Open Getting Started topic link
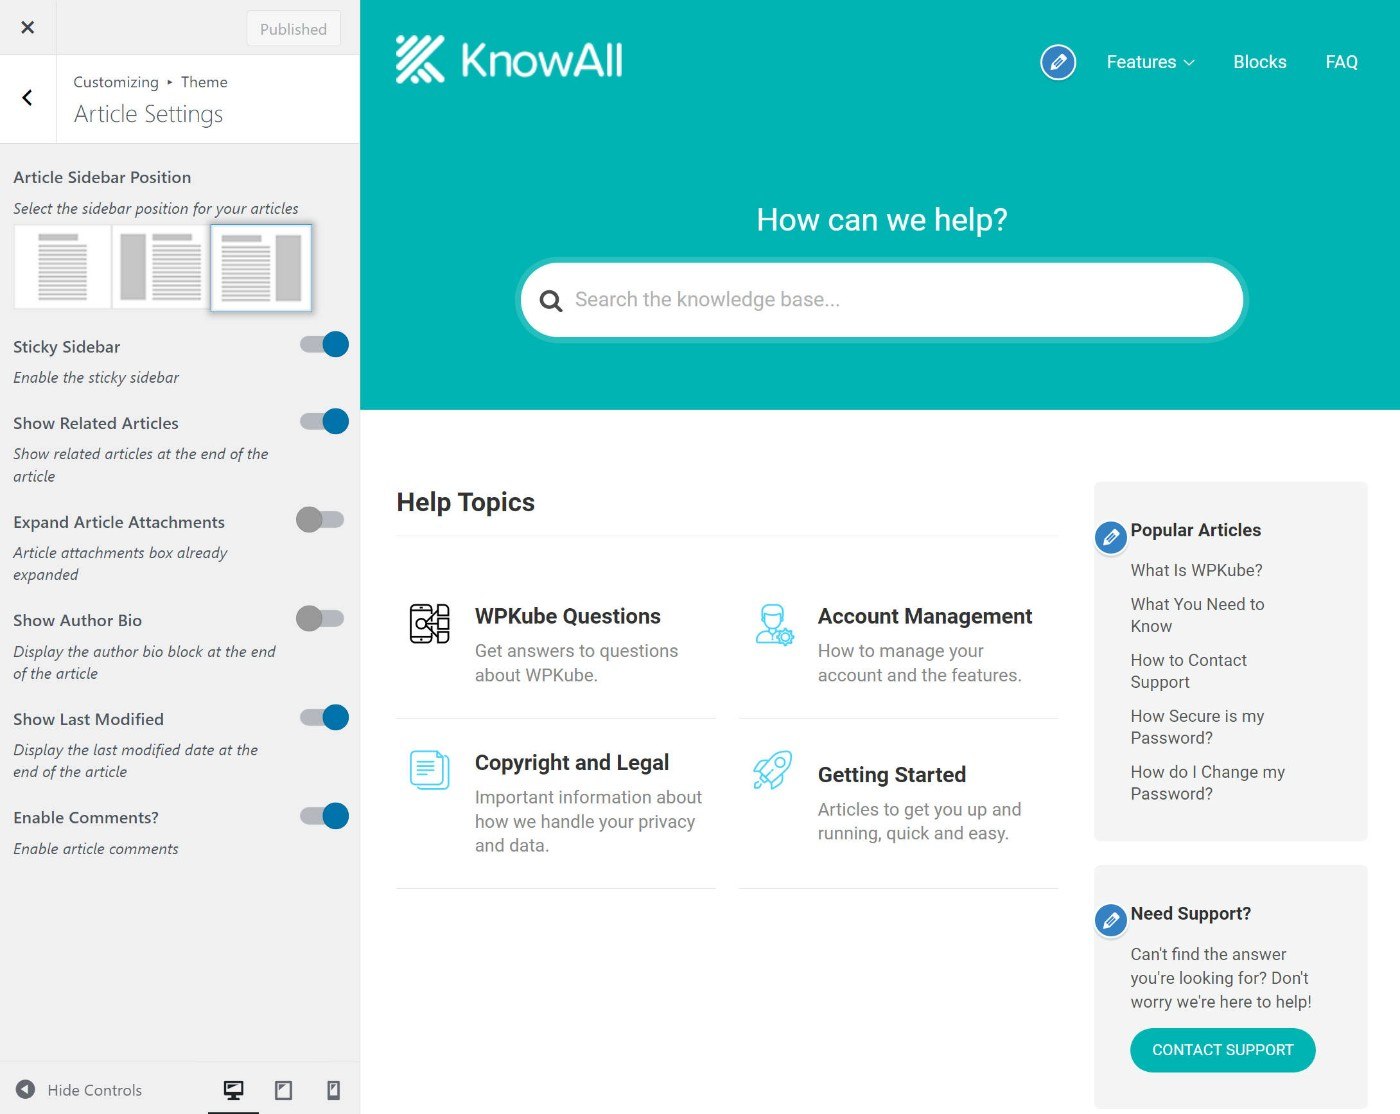 [x=892, y=775]
